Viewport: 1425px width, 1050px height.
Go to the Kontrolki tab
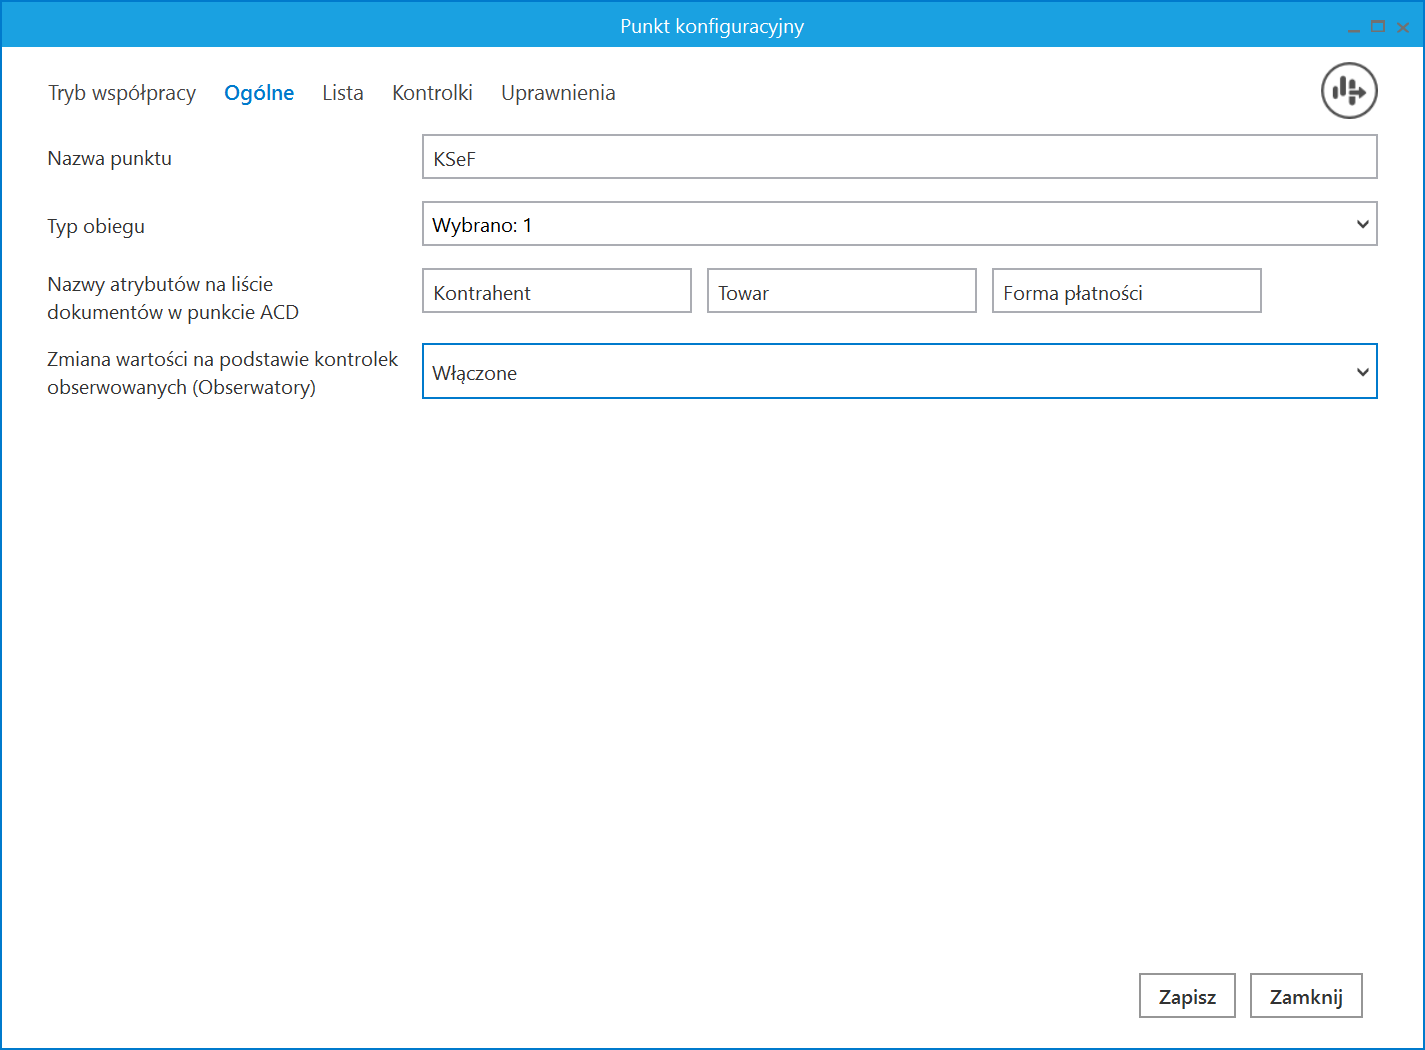click(x=432, y=93)
